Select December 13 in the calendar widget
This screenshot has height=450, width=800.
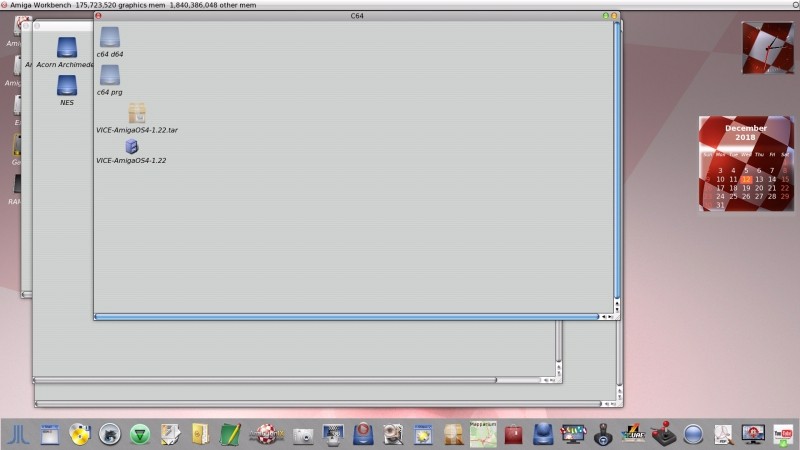[x=759, y=179]
